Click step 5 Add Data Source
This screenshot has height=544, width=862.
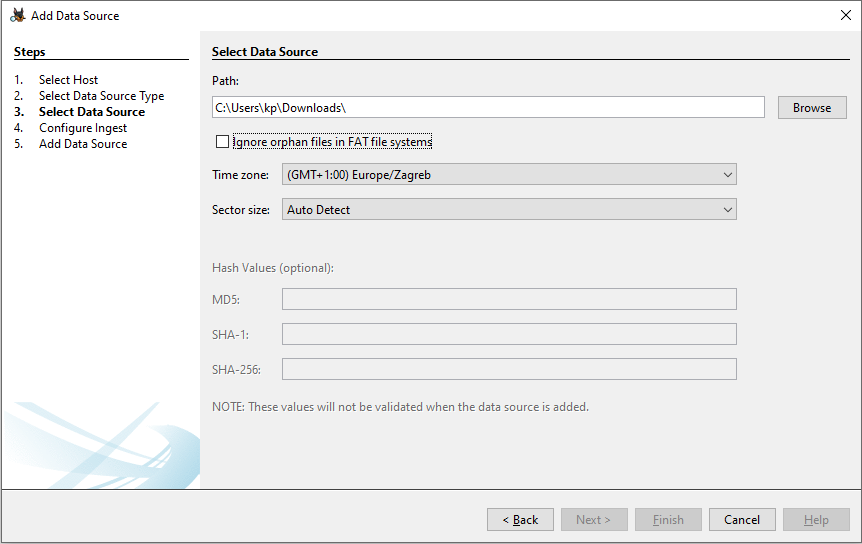83,144
